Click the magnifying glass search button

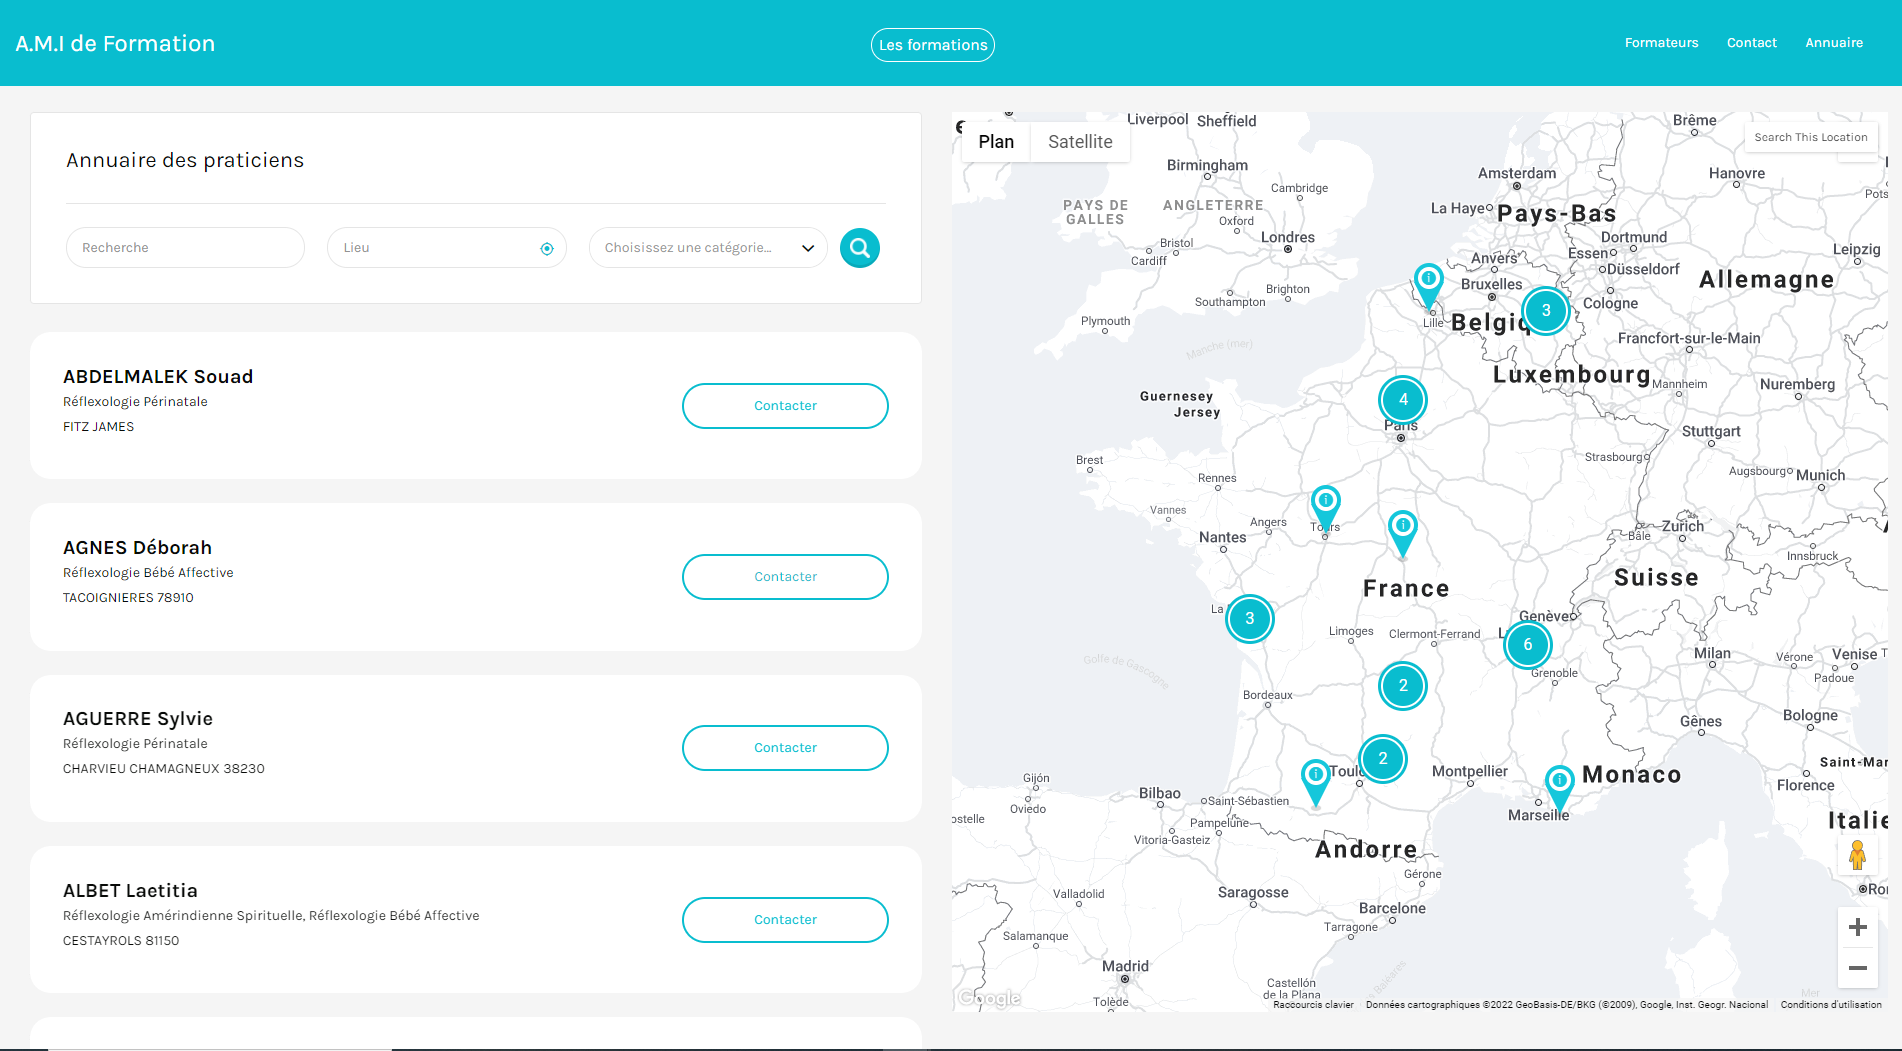click(859, 248)
